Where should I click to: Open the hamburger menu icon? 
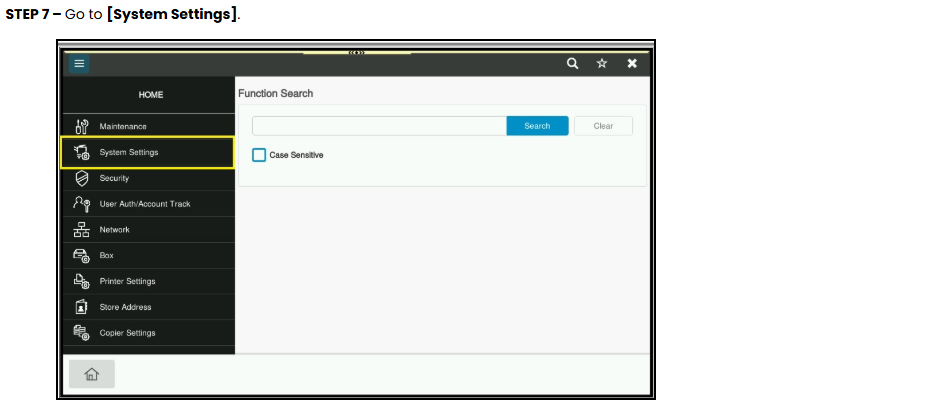(79, 64)
